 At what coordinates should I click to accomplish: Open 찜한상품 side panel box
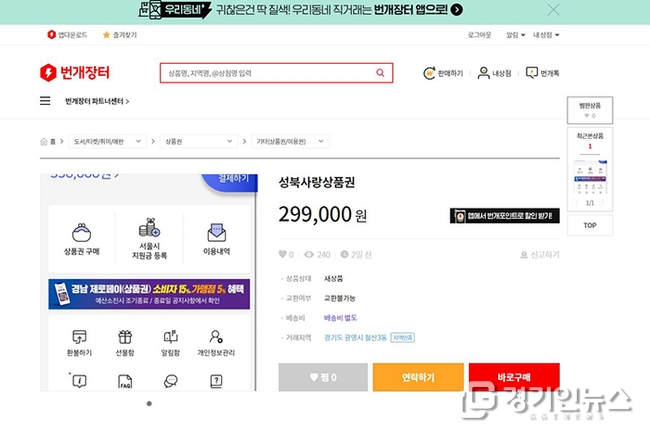click(x=590, y=110)
